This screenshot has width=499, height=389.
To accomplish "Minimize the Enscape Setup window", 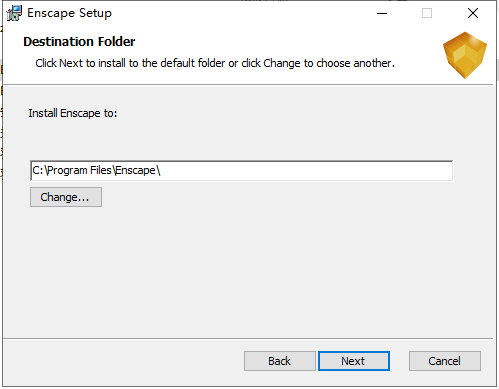I will pyautogui.click(x=382, y=13).
